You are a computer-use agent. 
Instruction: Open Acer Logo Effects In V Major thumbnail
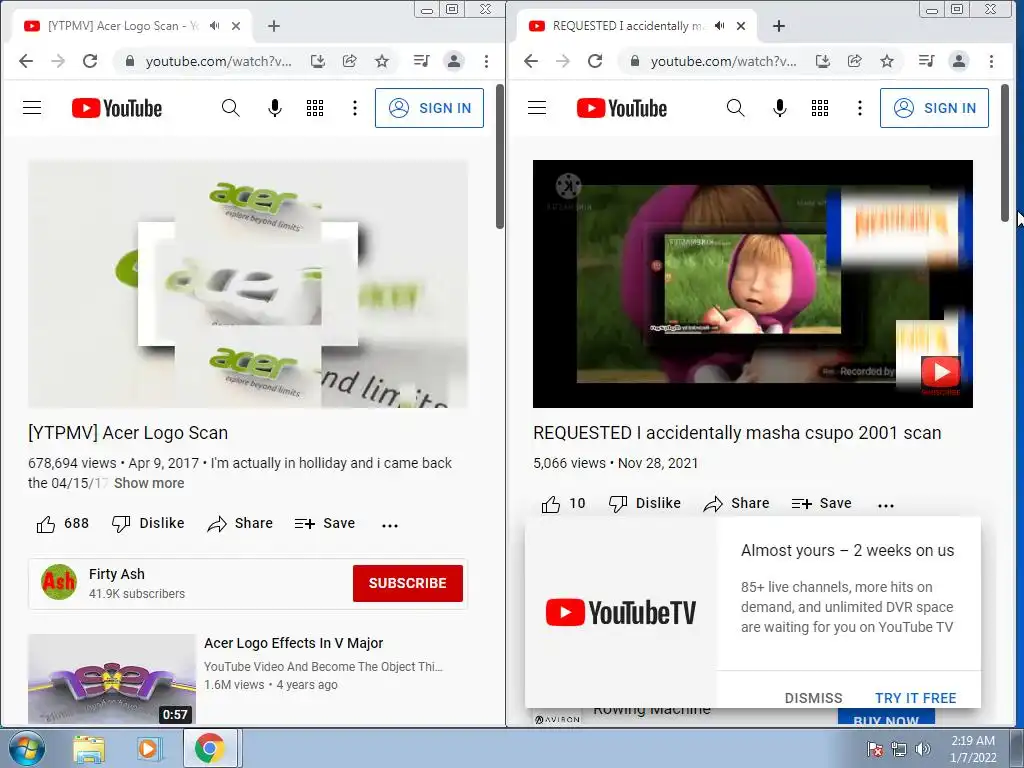point(112,679)
